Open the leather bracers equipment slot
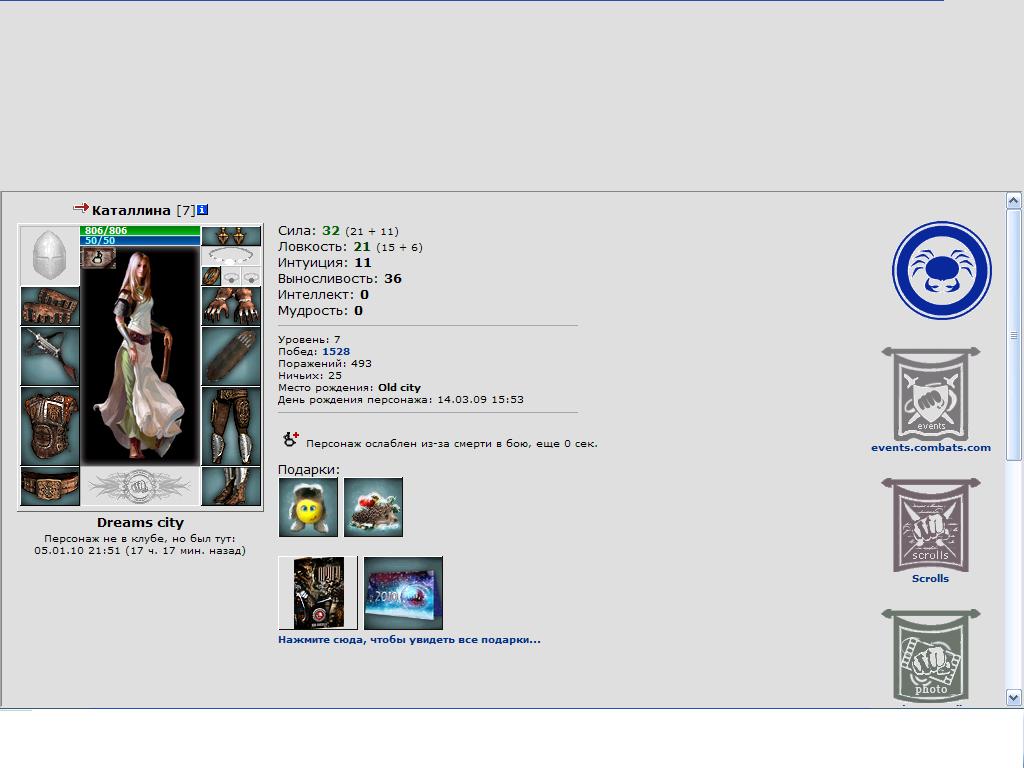 [x=50, y=306]
